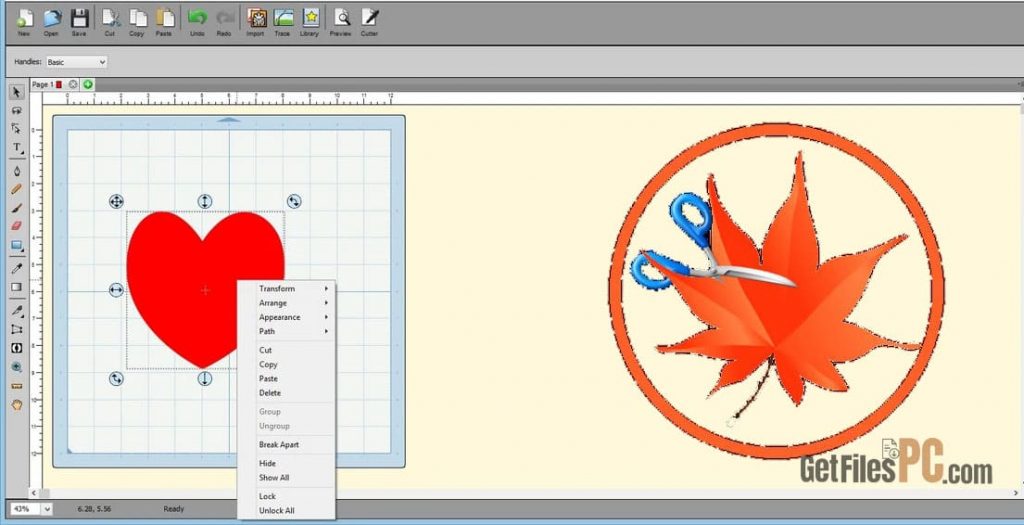The height and width of the screenshot is (525, 1024).
Task: Select the node edit arrow tool
Action: [x=17, y=129]
